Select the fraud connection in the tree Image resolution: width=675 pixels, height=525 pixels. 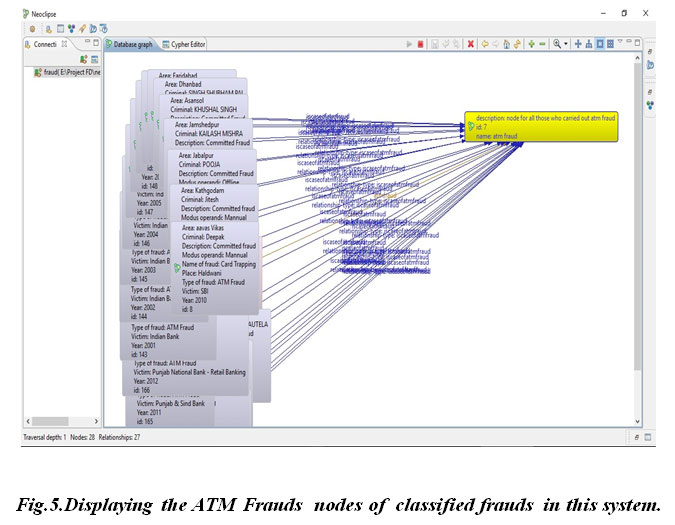pos(60,72)
